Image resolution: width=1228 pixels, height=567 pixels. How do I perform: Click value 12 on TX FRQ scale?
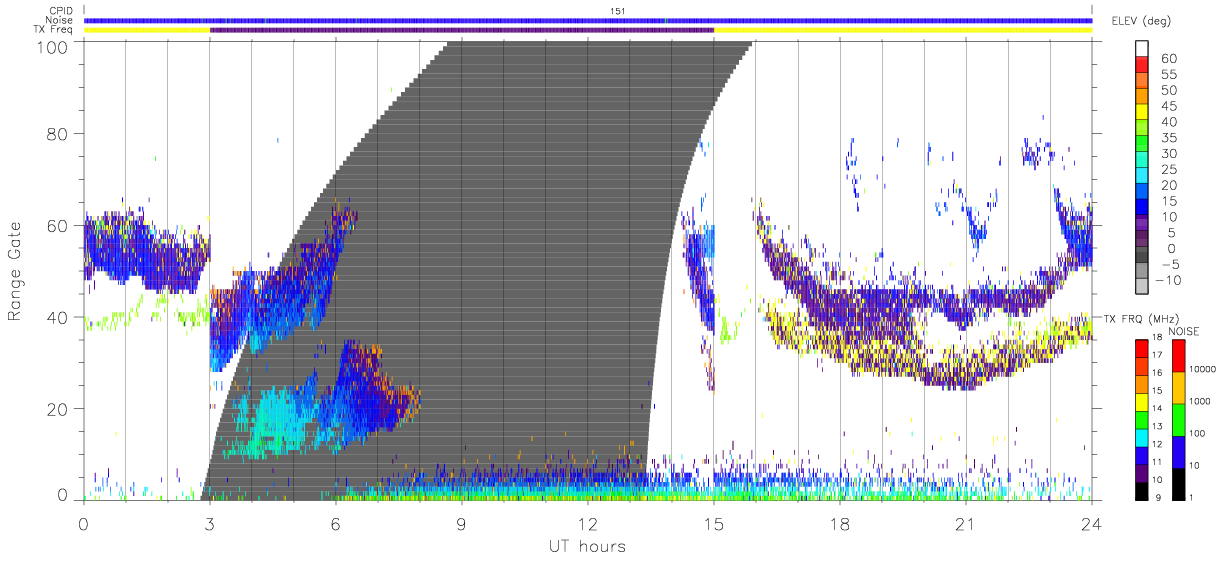pos(1158,445)
